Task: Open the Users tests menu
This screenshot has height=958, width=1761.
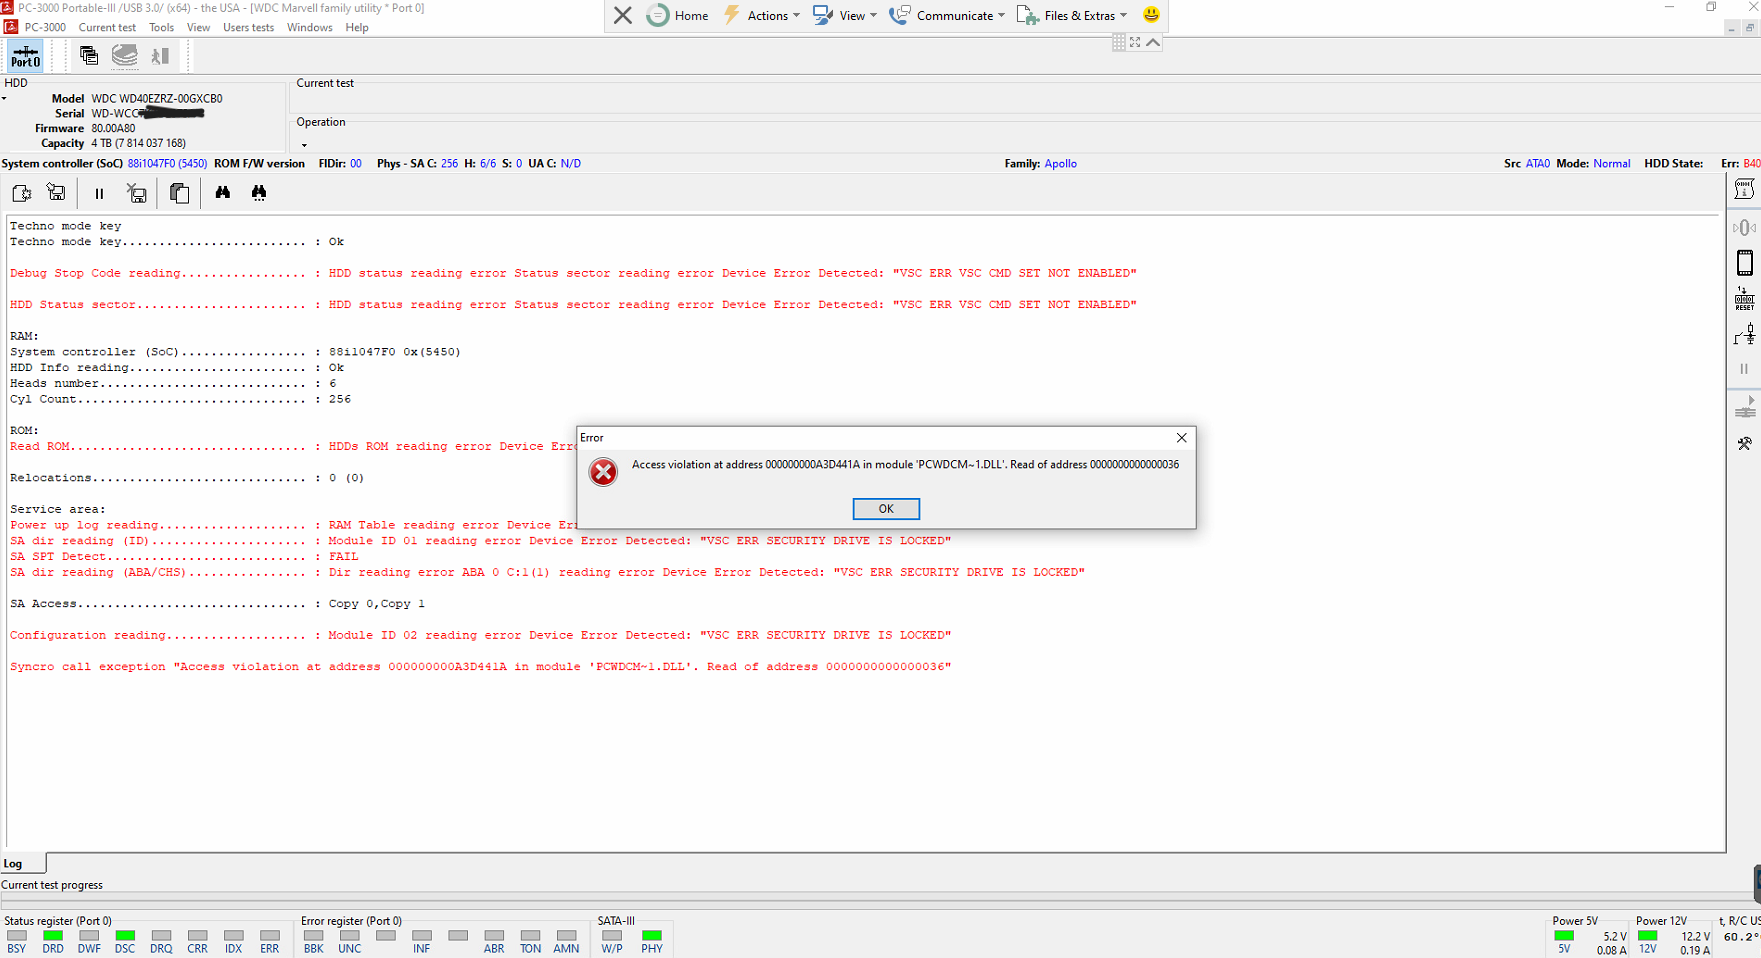Action: pos(248,28)
